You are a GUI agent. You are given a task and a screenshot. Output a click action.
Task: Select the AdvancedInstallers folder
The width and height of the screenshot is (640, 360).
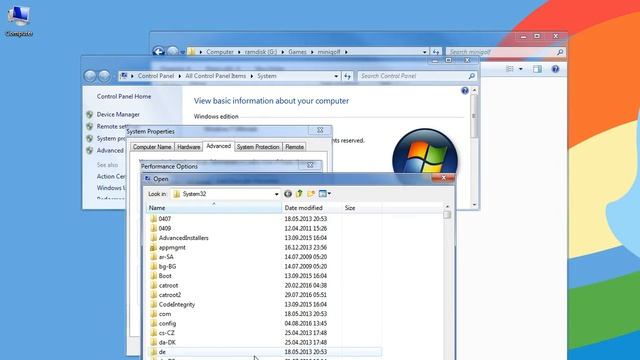coord(183,238)
